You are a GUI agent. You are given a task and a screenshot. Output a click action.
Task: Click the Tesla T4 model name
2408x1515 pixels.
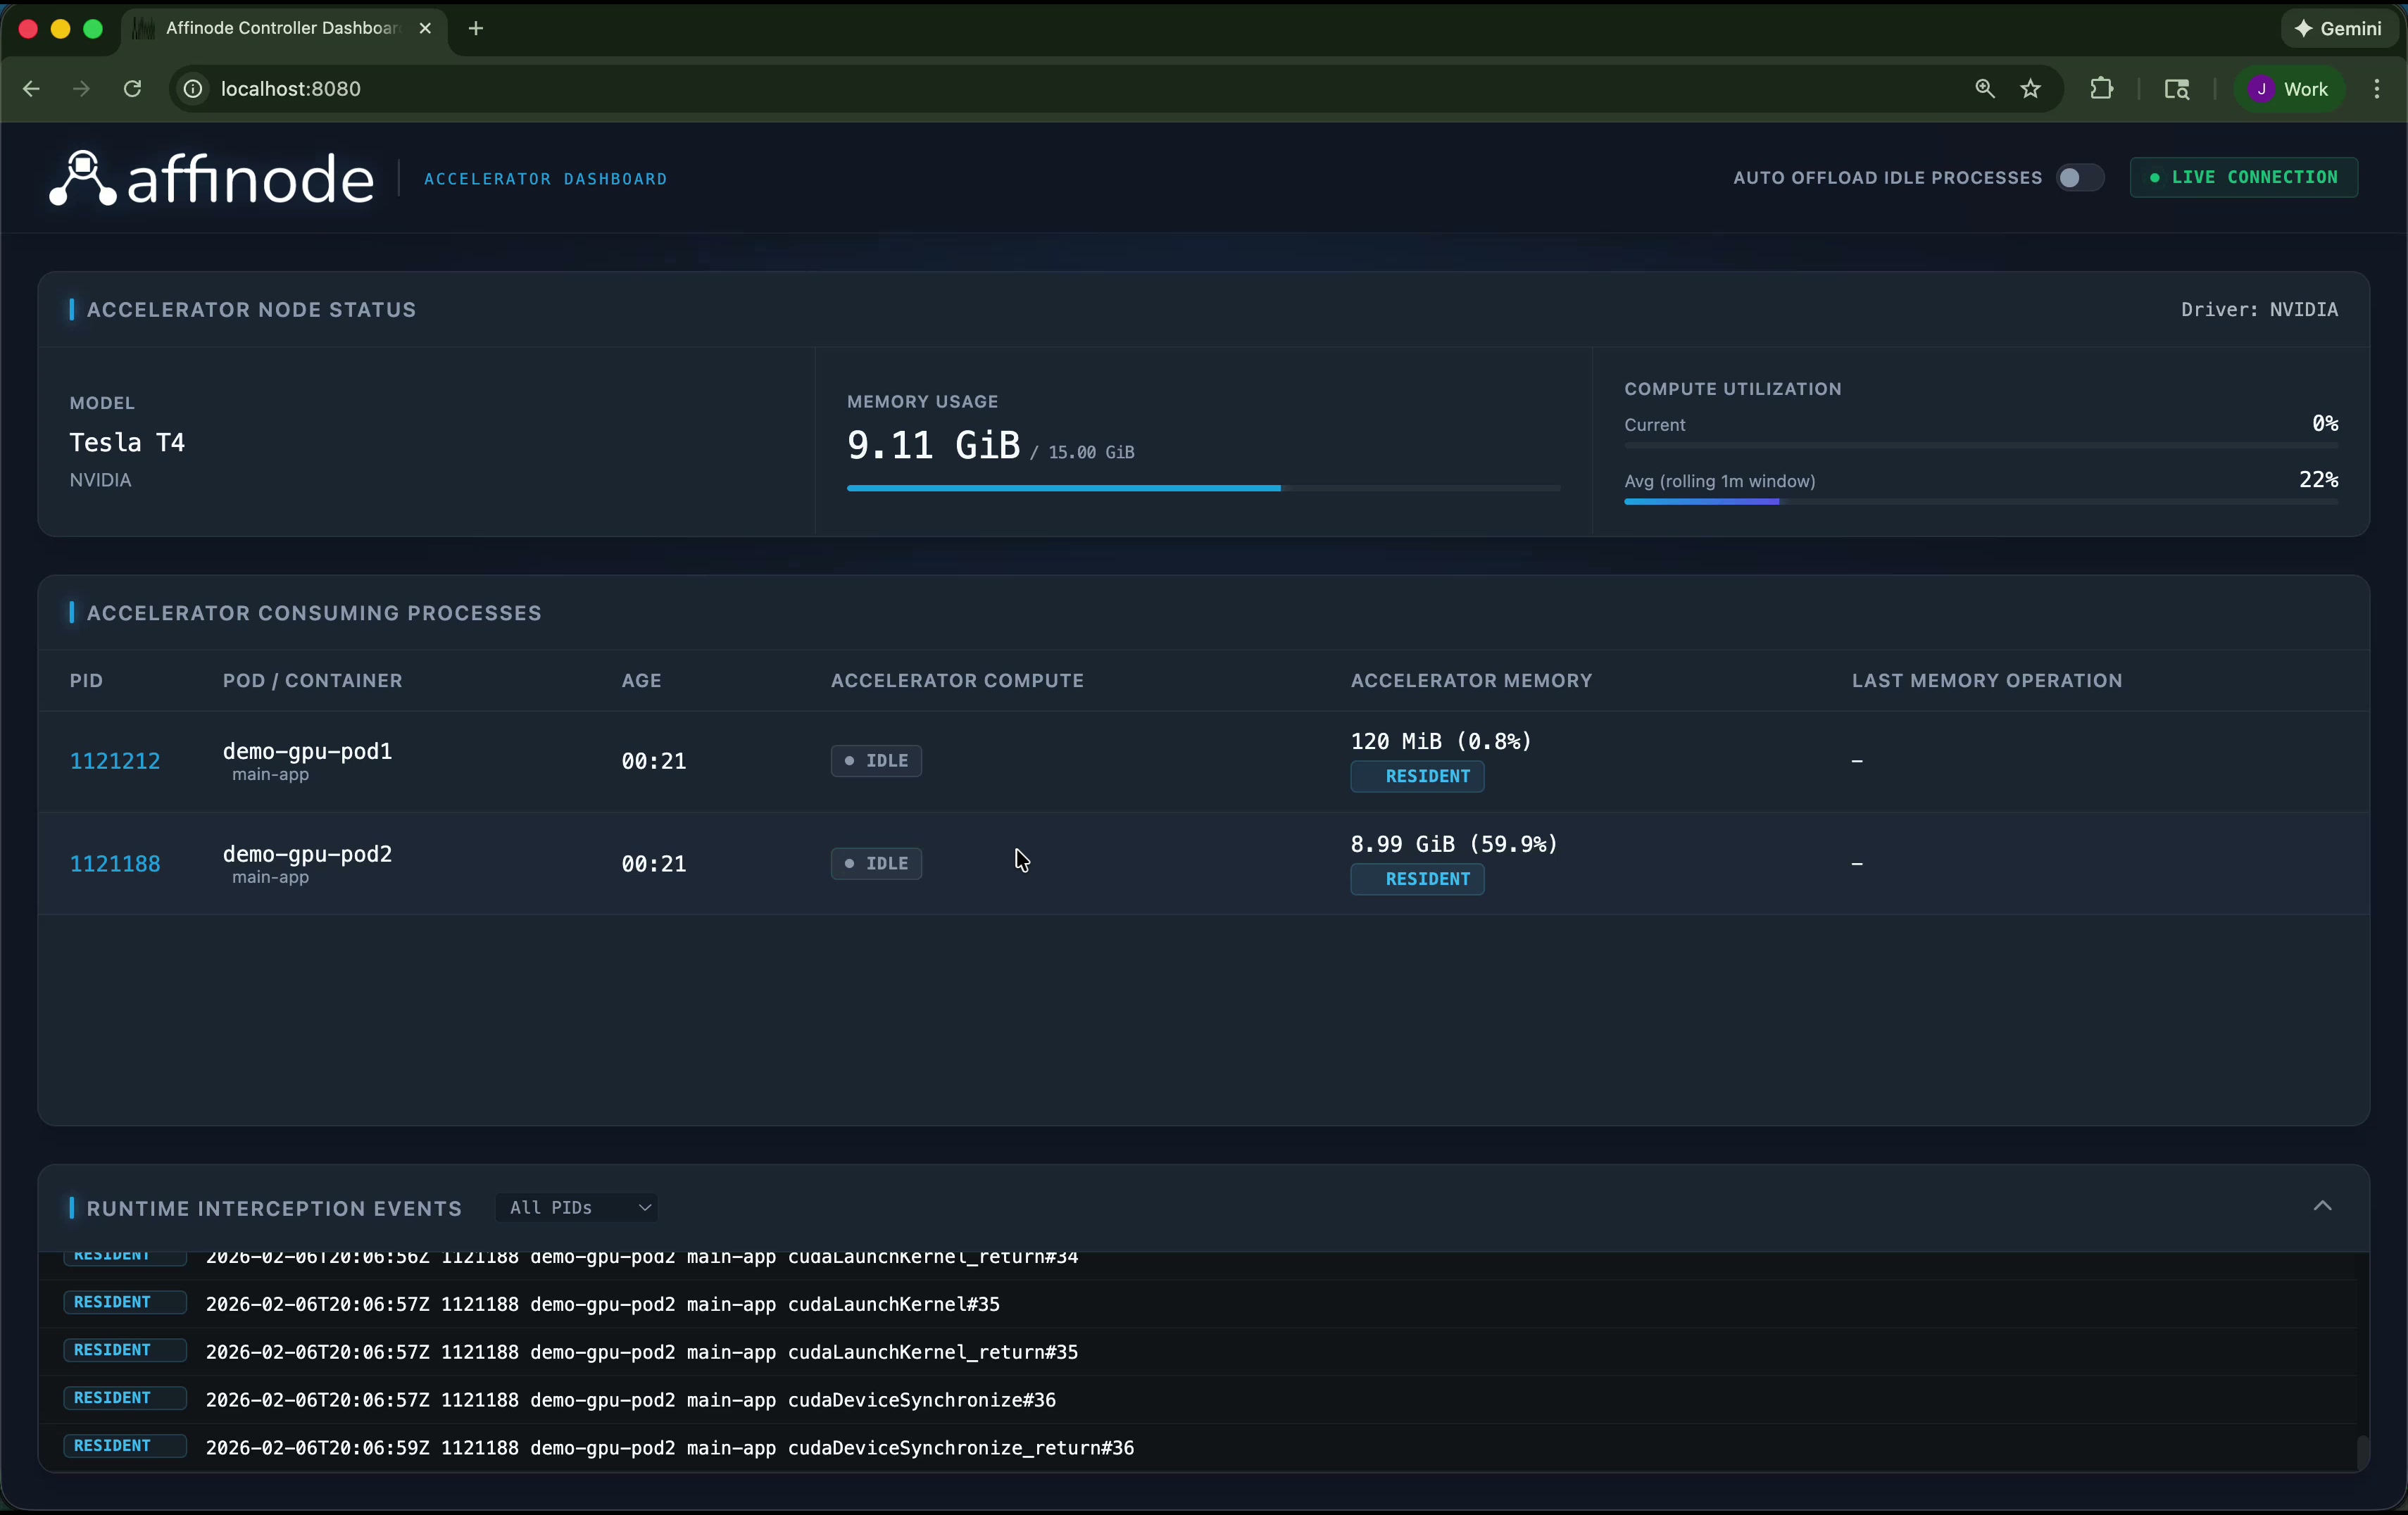click(127, 442)
